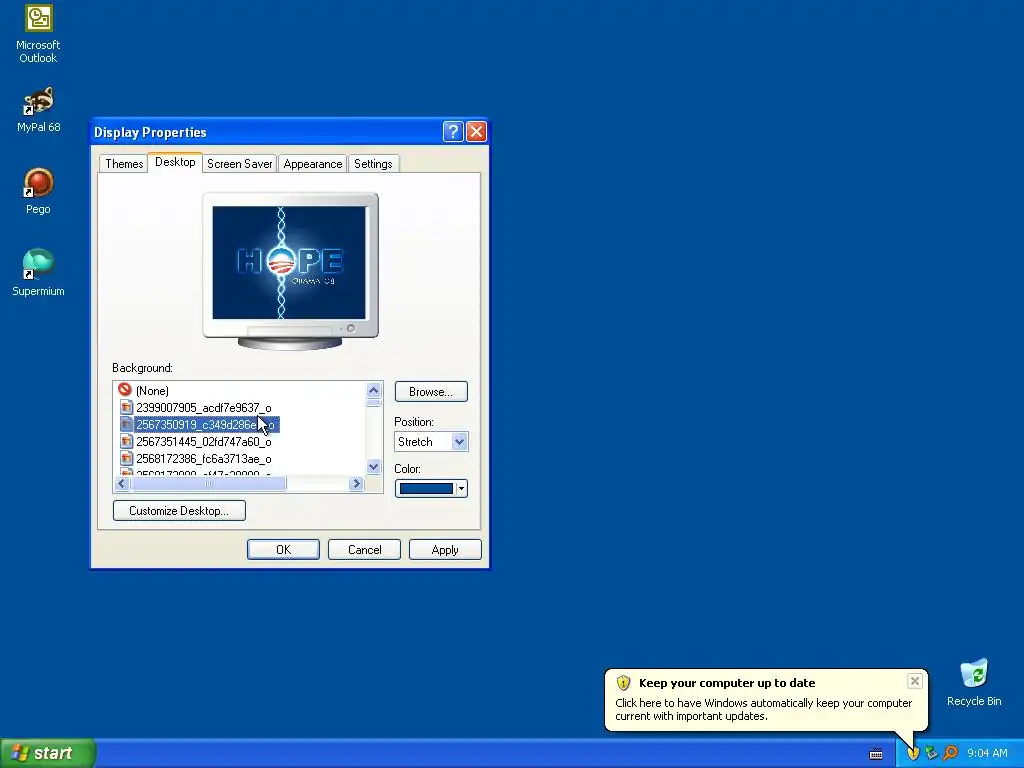Click the image icon beside 2399007905_acdf7e9637_o
Viewport: 1024px width, 768px height.
click(127, 408)
